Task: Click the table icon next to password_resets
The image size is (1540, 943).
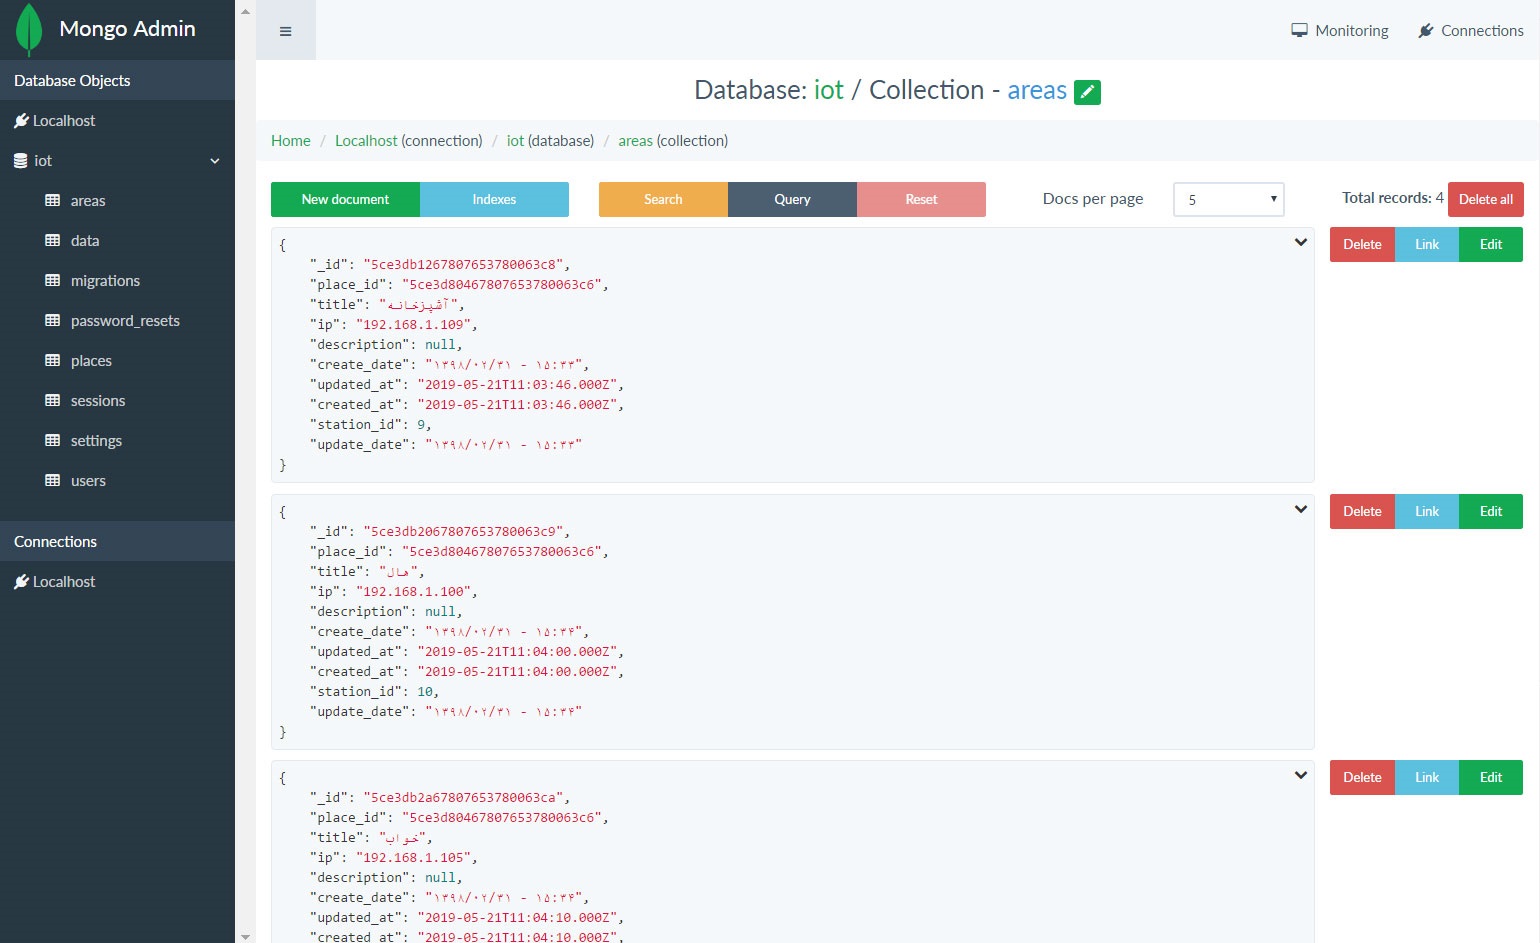Action: [53, 320]
